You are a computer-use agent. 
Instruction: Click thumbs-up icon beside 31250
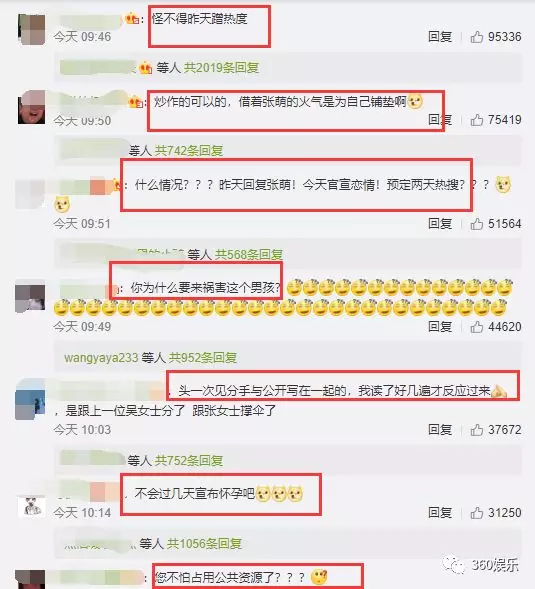(x=477, y=513)
